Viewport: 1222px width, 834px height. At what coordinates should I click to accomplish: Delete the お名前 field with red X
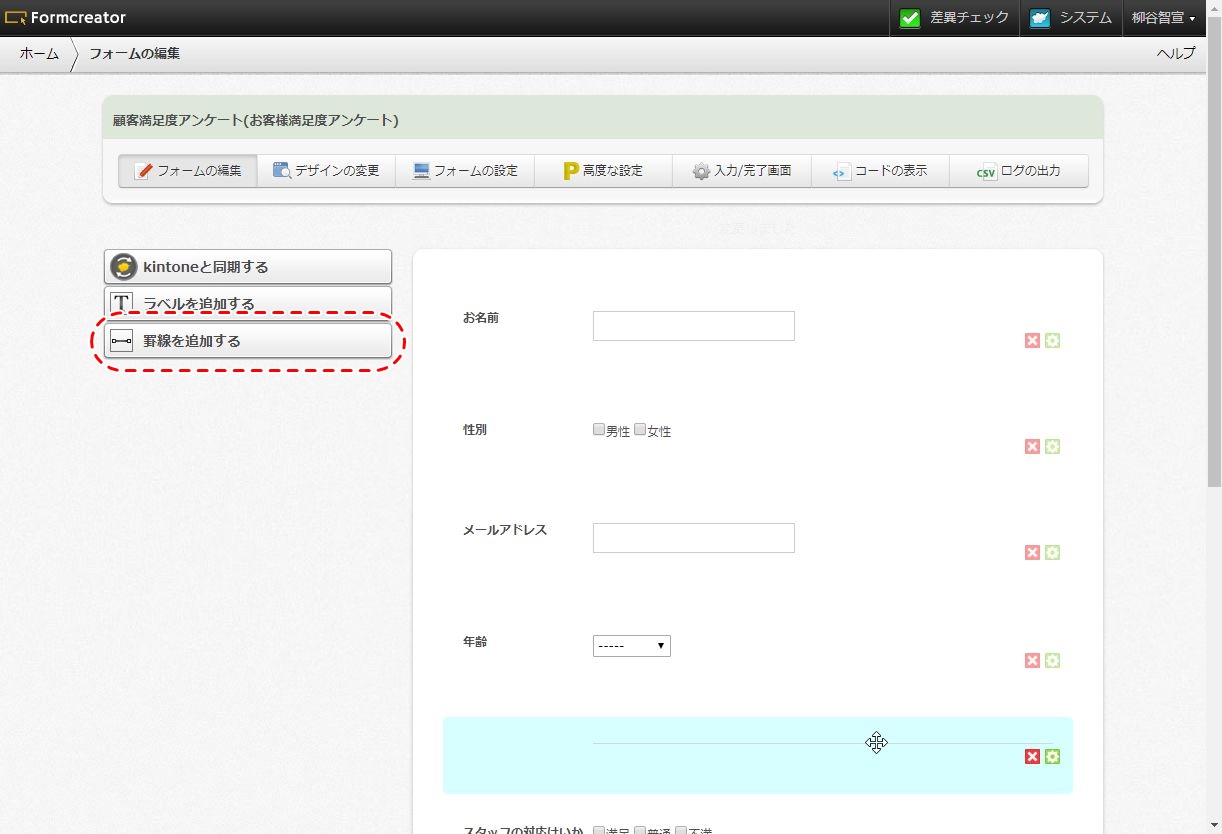click(1032, 340)
